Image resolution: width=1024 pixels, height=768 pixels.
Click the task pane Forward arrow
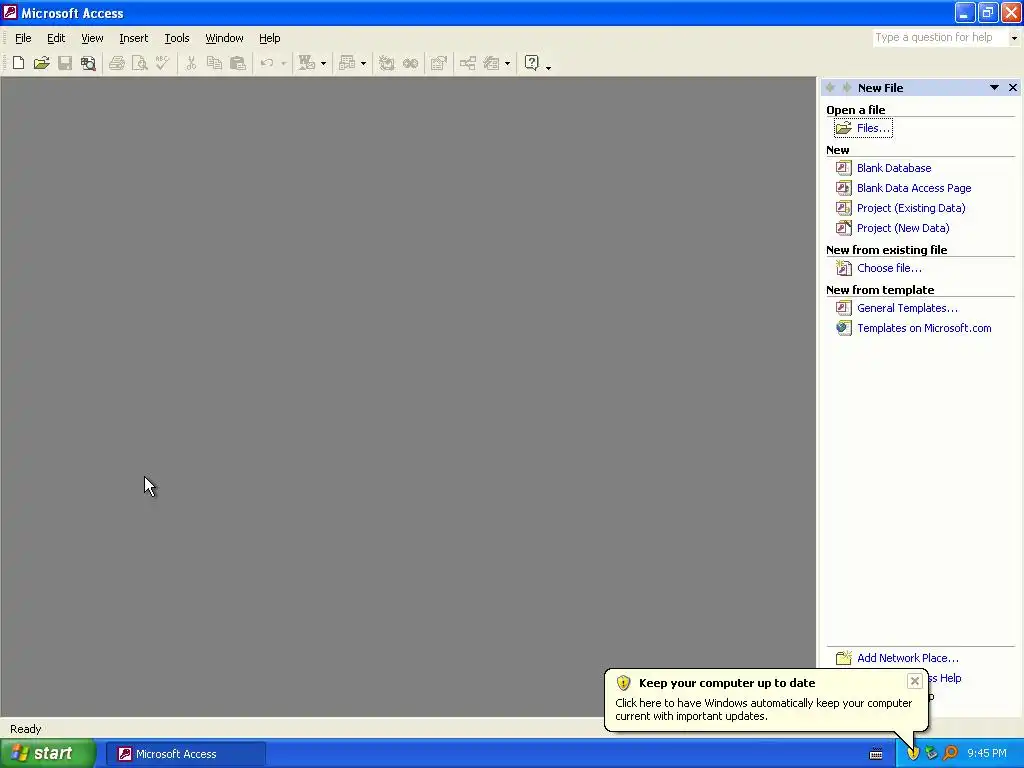click(x=847, y=88)
